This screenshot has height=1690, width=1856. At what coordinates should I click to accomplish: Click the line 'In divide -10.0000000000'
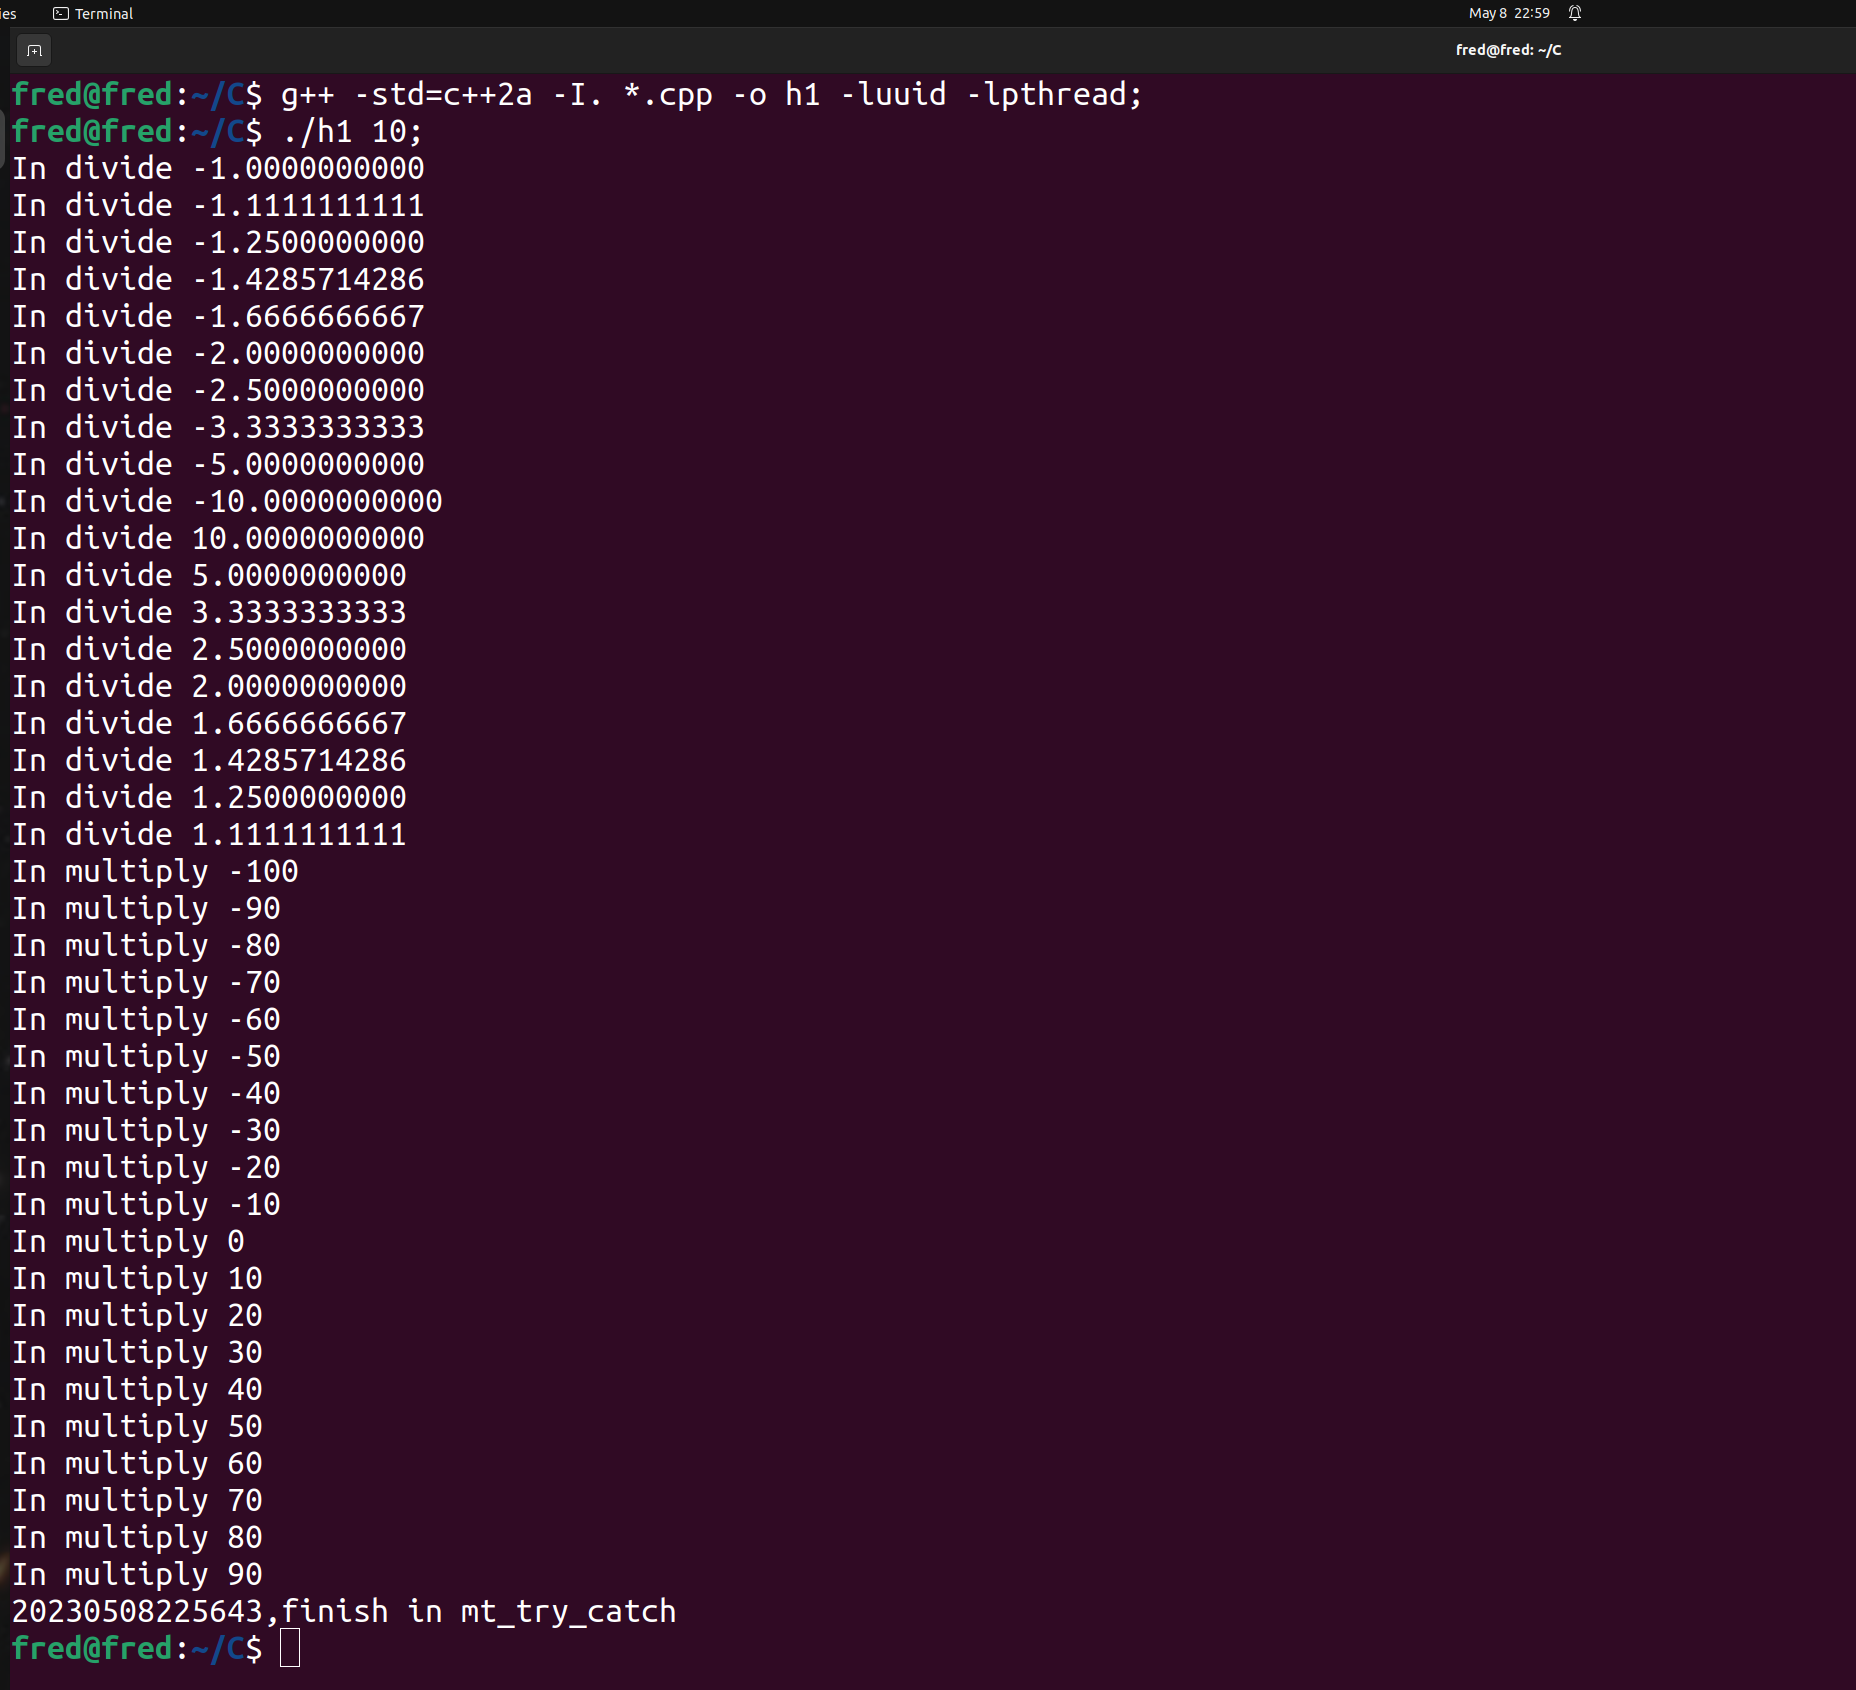(x=227, y=501)
